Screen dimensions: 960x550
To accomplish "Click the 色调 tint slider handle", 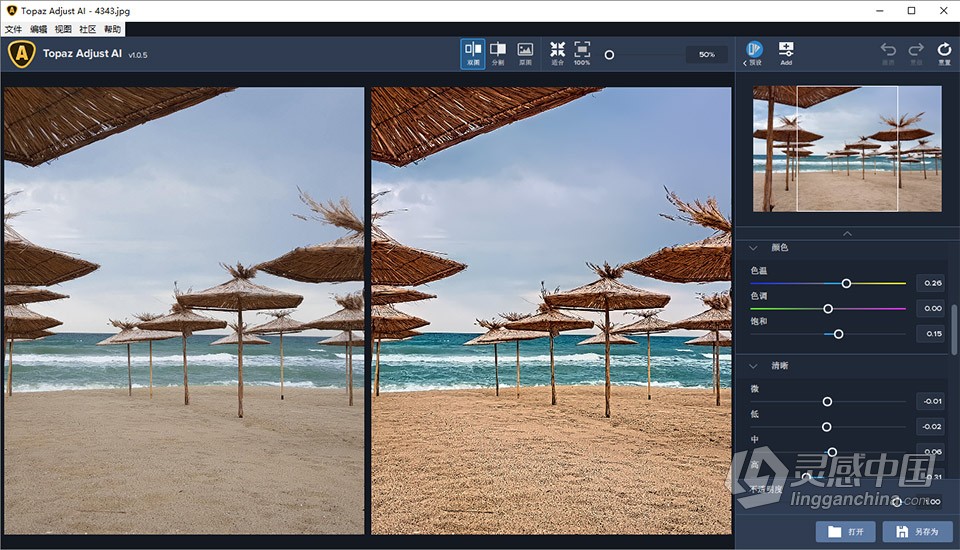I will pos(828,309).
